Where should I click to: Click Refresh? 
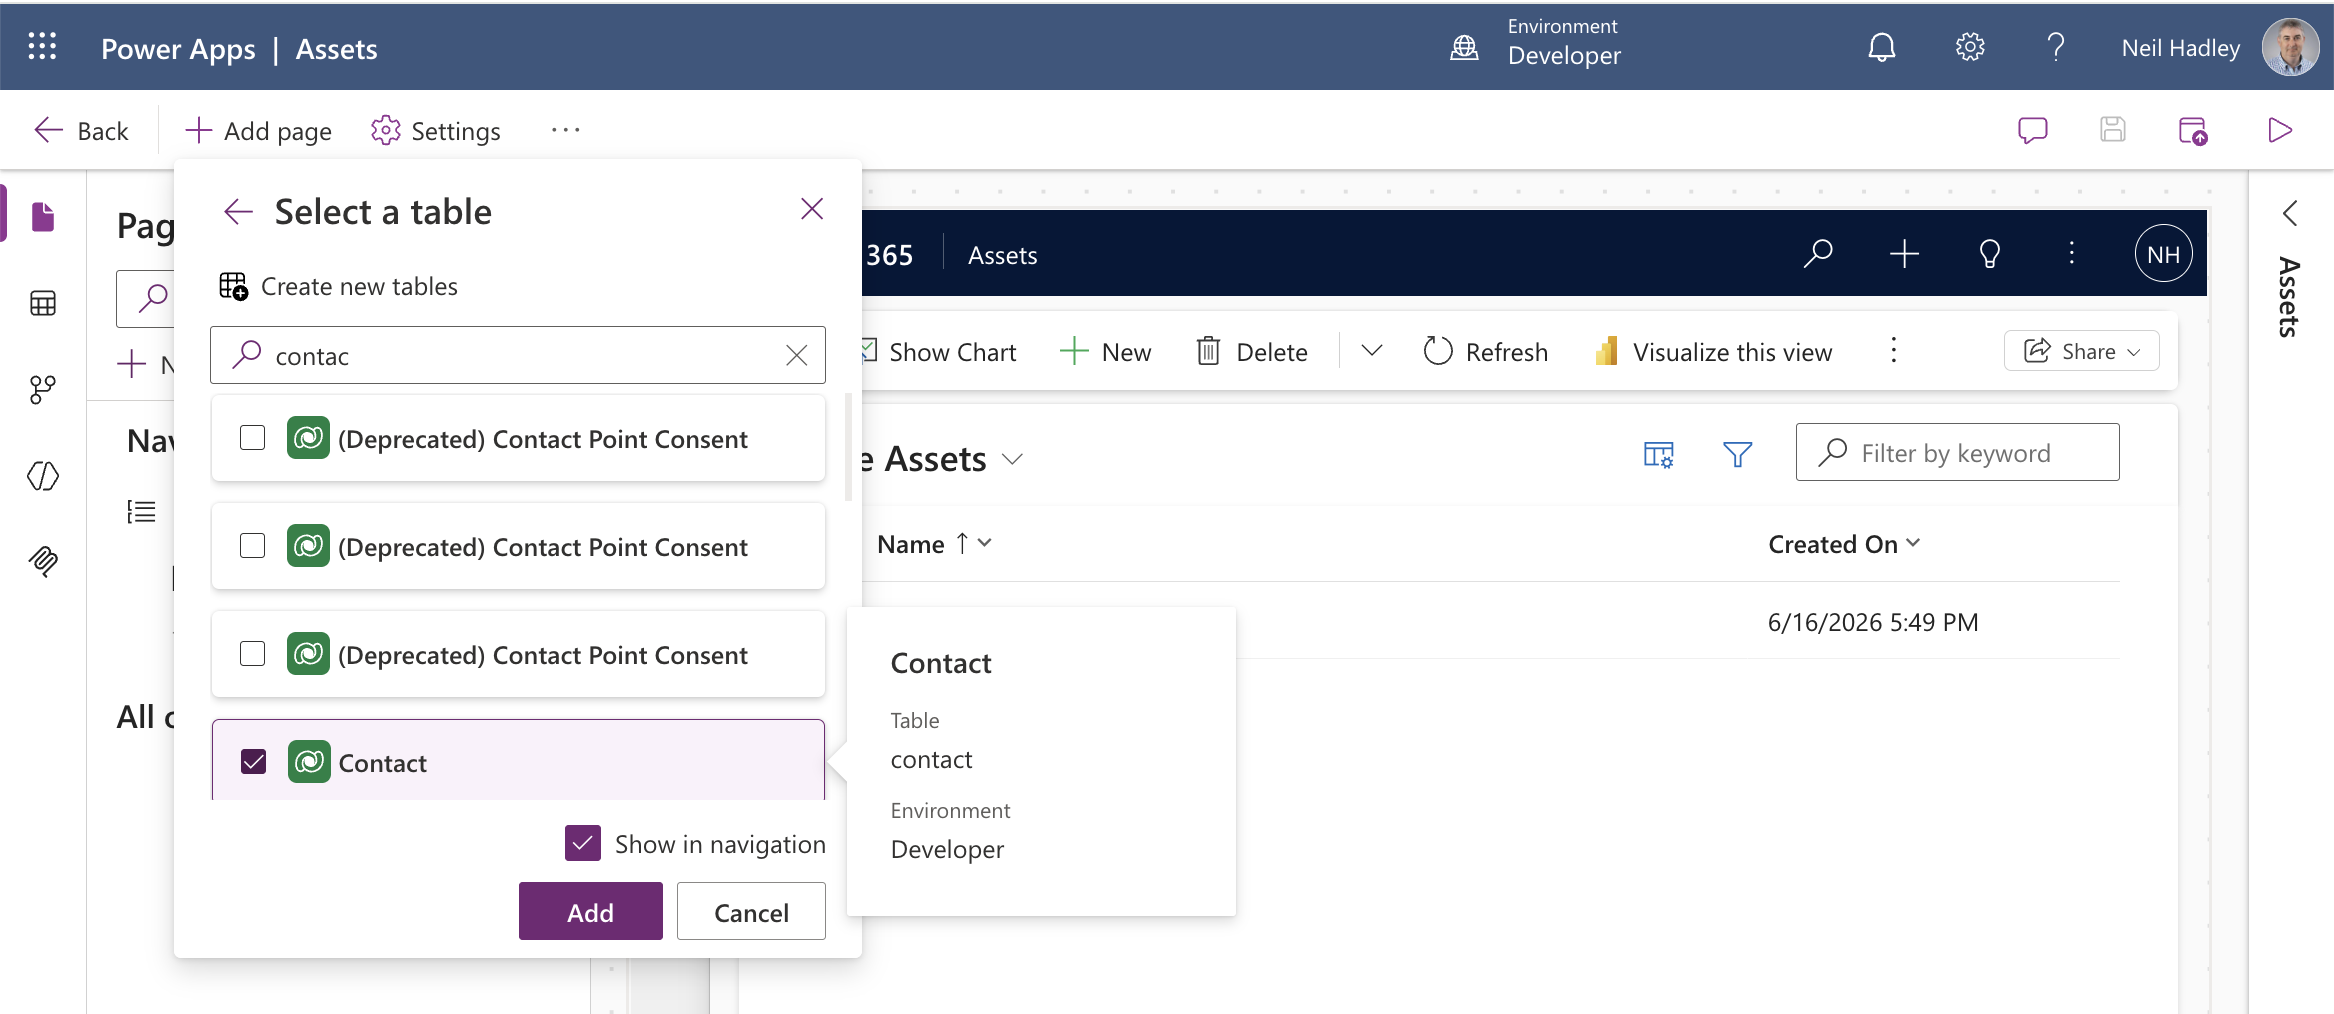tap(1485, 351)
